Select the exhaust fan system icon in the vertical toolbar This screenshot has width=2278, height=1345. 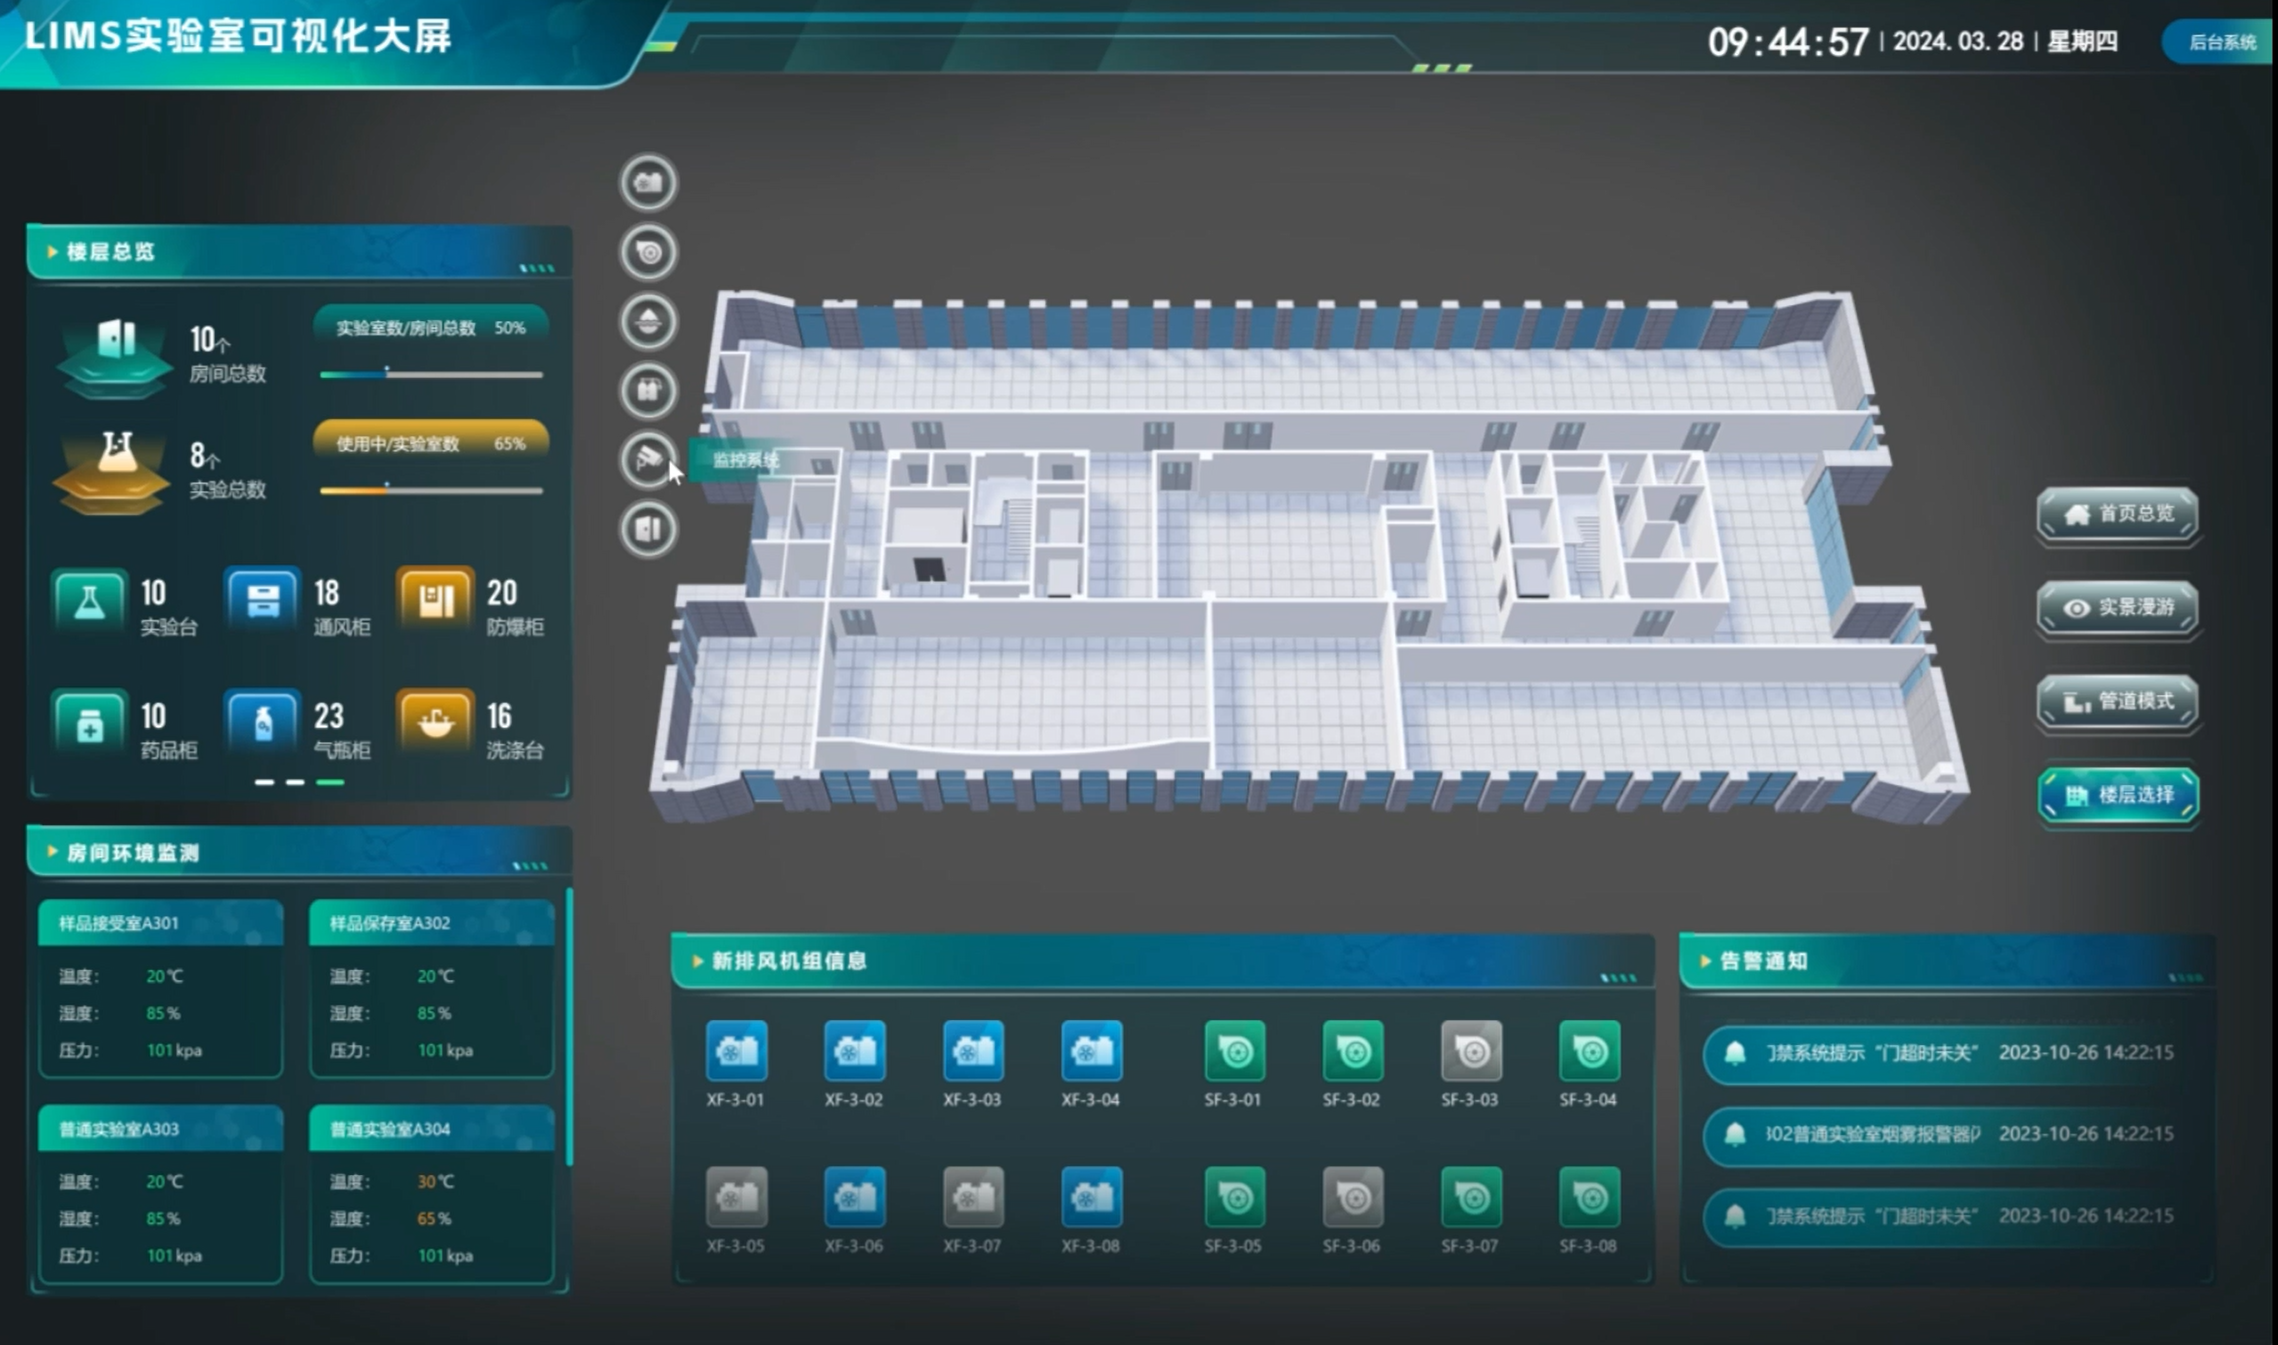pyautogui.click(x=648, y=252)
